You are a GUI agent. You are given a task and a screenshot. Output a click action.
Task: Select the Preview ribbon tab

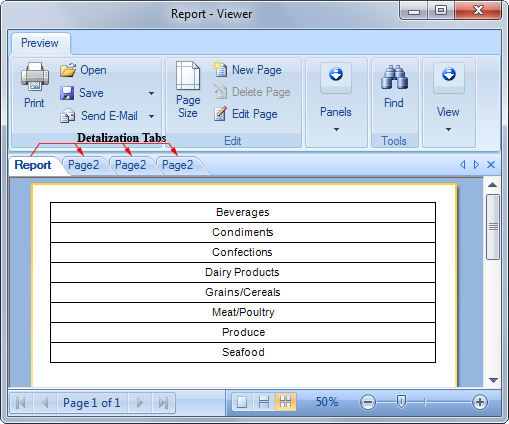tap(40, 43)
